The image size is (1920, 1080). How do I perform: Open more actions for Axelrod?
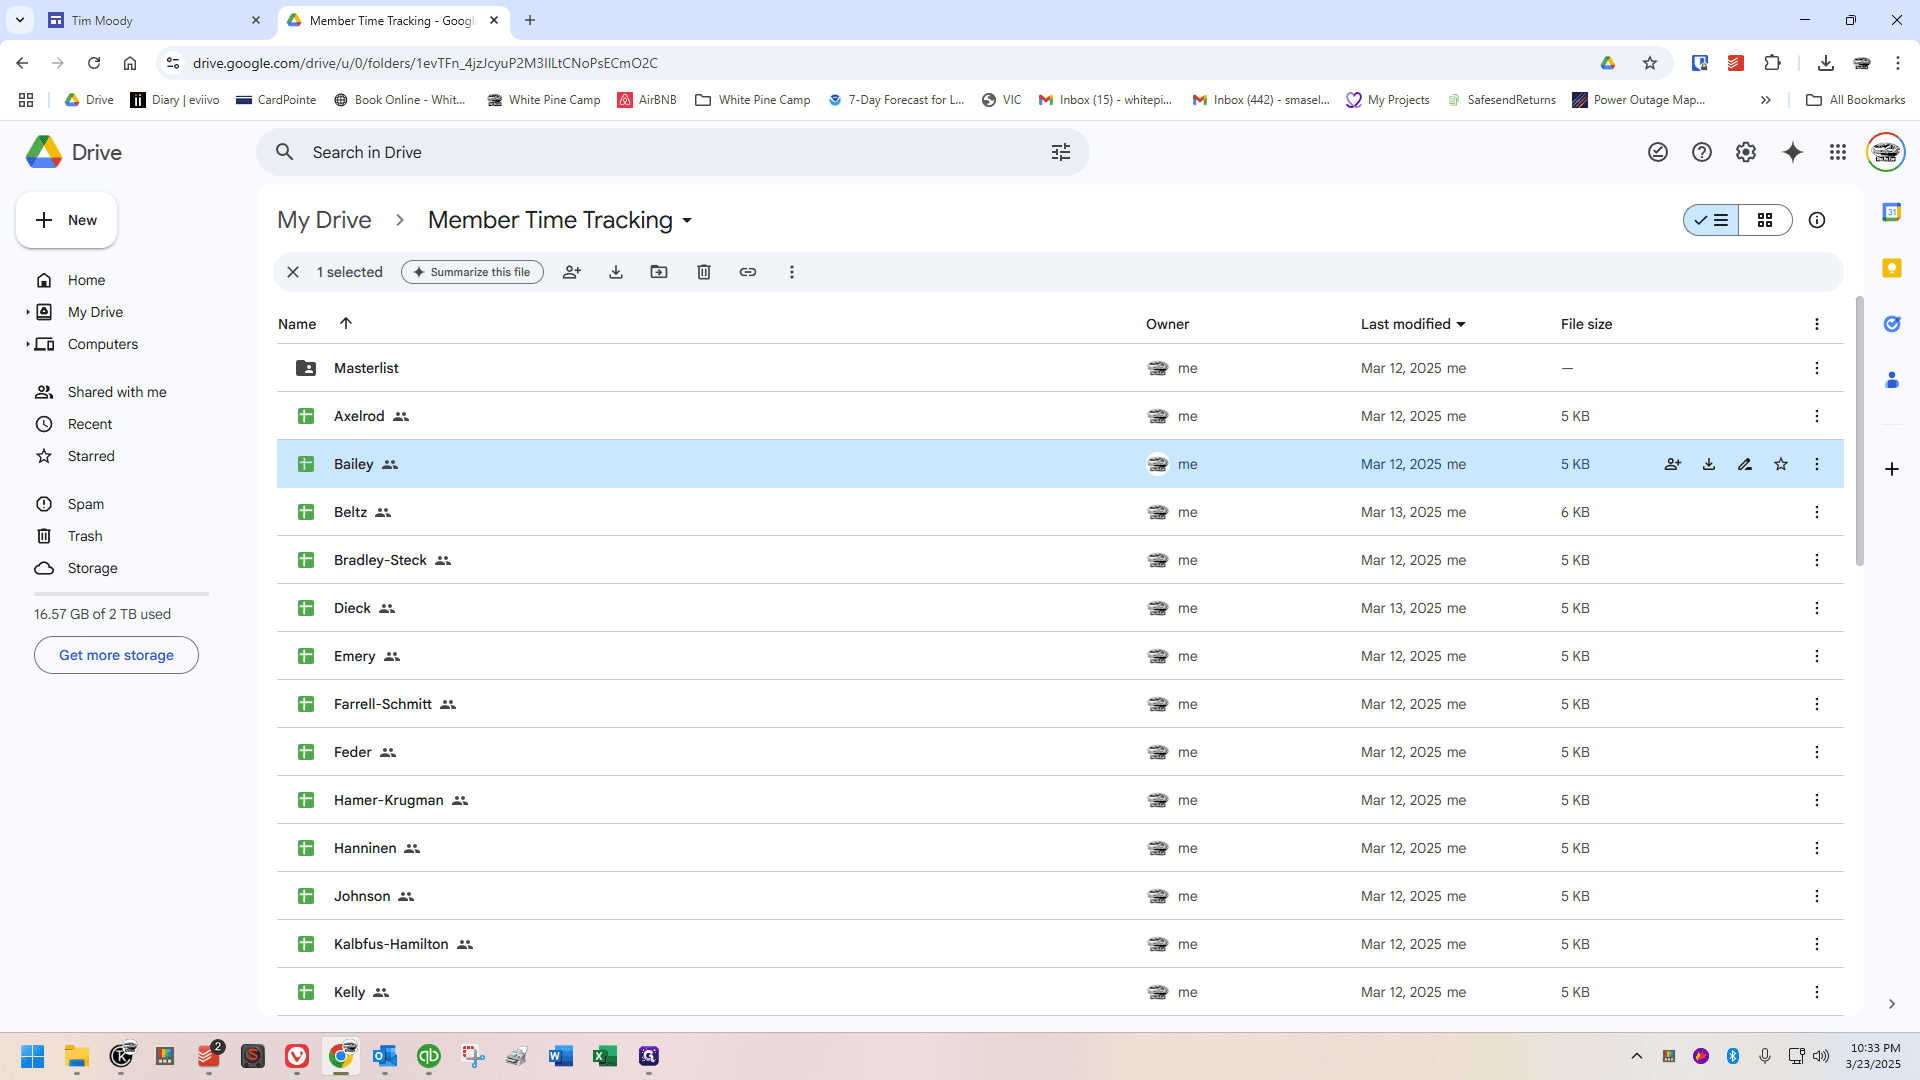pos(1817,416)
